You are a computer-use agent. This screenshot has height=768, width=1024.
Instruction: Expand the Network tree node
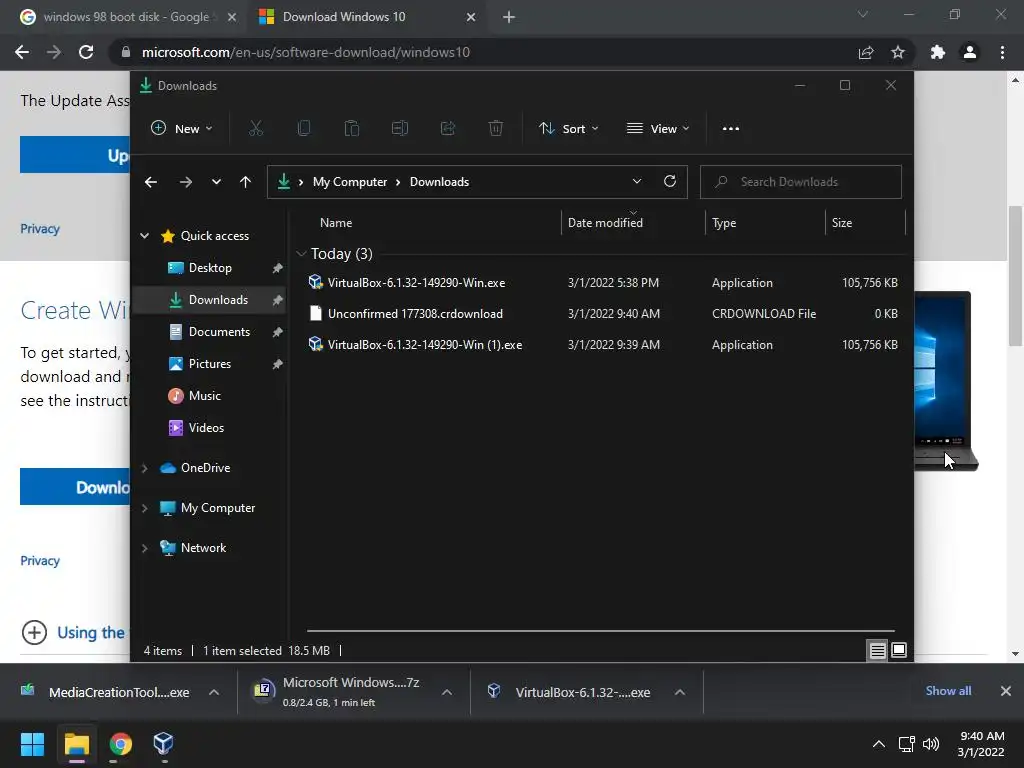point(145,548)
